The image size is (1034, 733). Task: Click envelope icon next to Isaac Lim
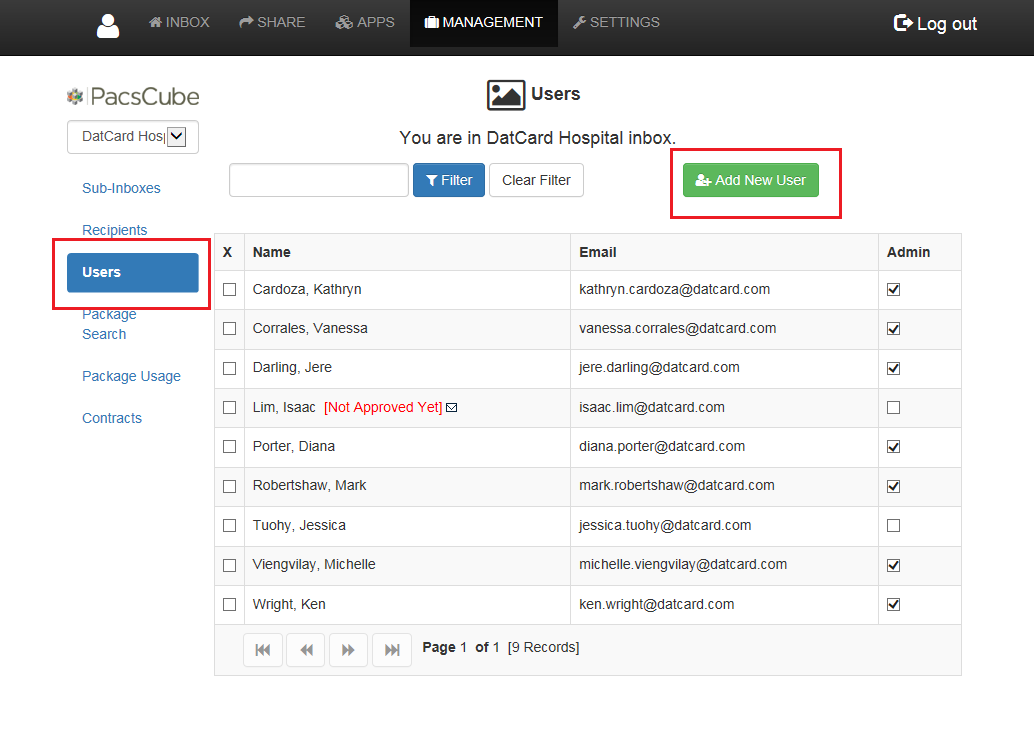pos(452,407)
